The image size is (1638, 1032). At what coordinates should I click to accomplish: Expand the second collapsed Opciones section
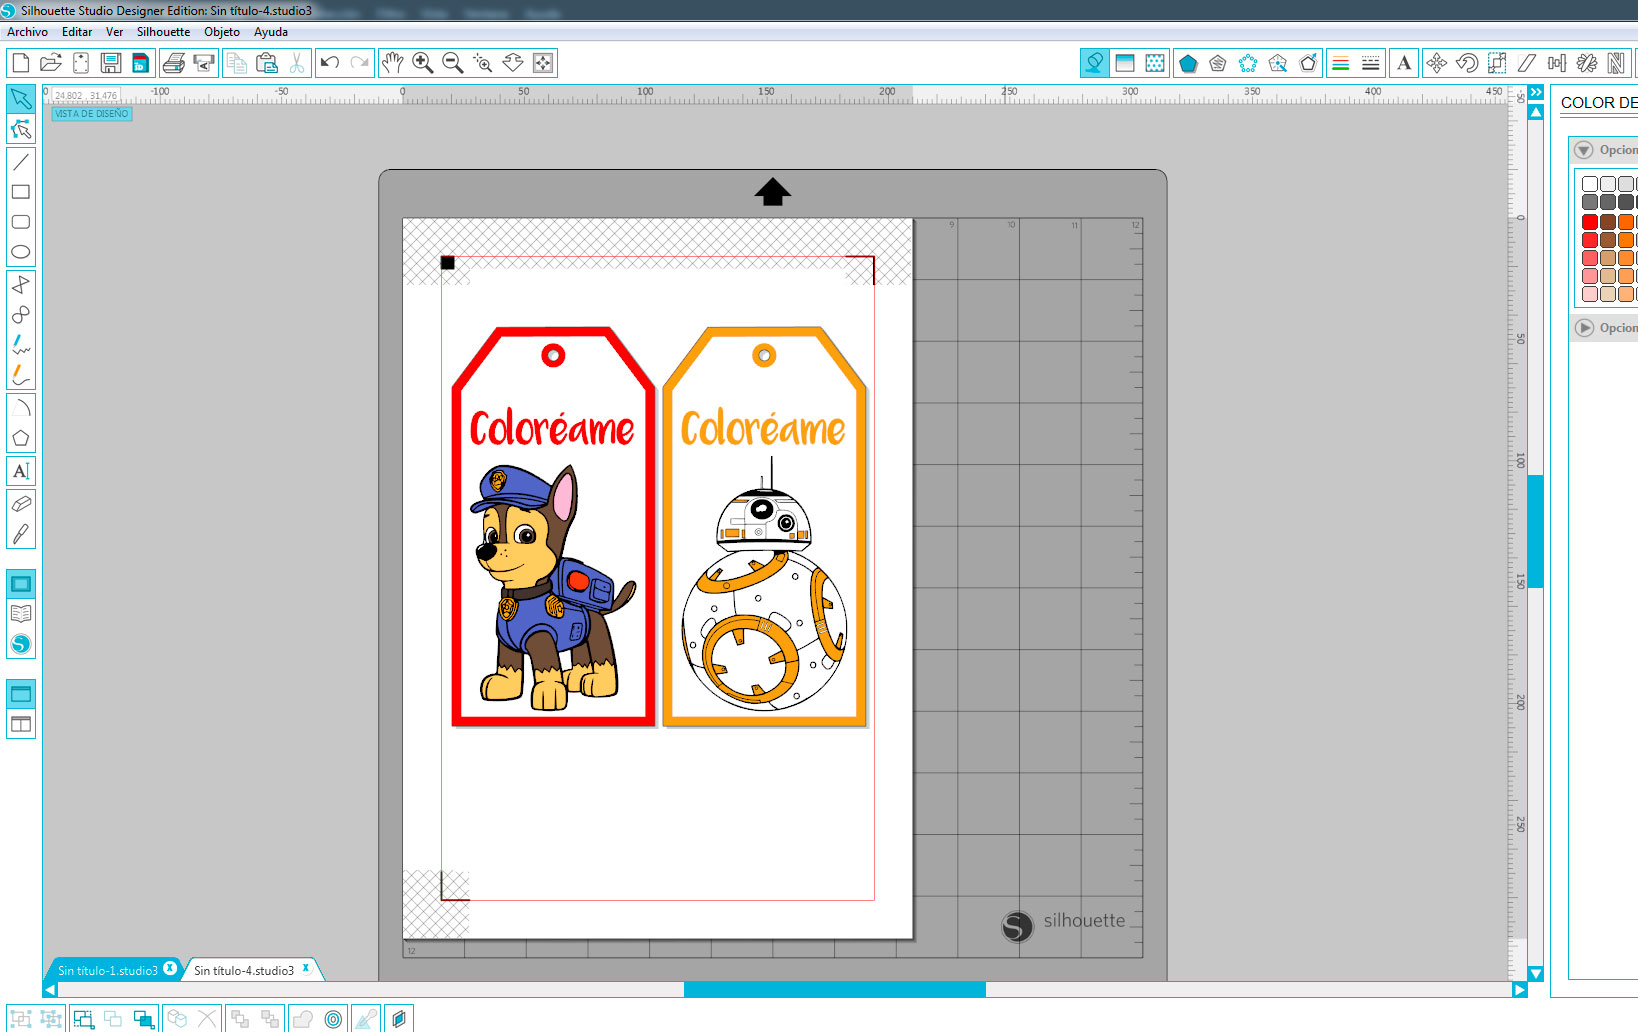1584,328
